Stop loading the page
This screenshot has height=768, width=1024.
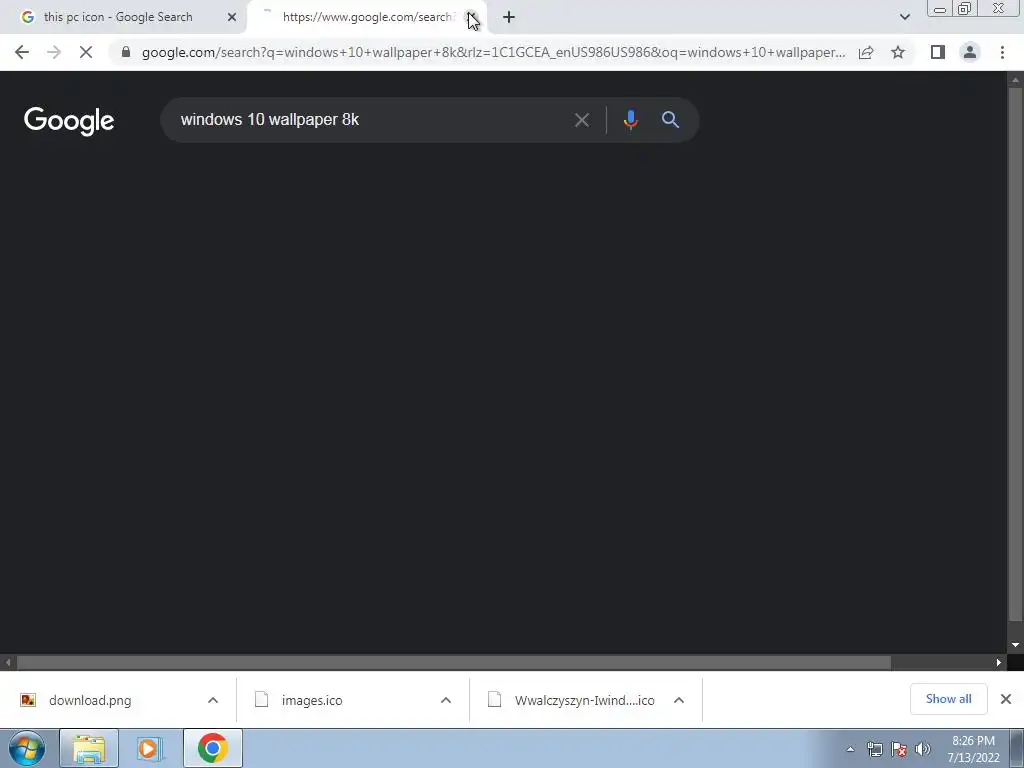click(86, 52)
